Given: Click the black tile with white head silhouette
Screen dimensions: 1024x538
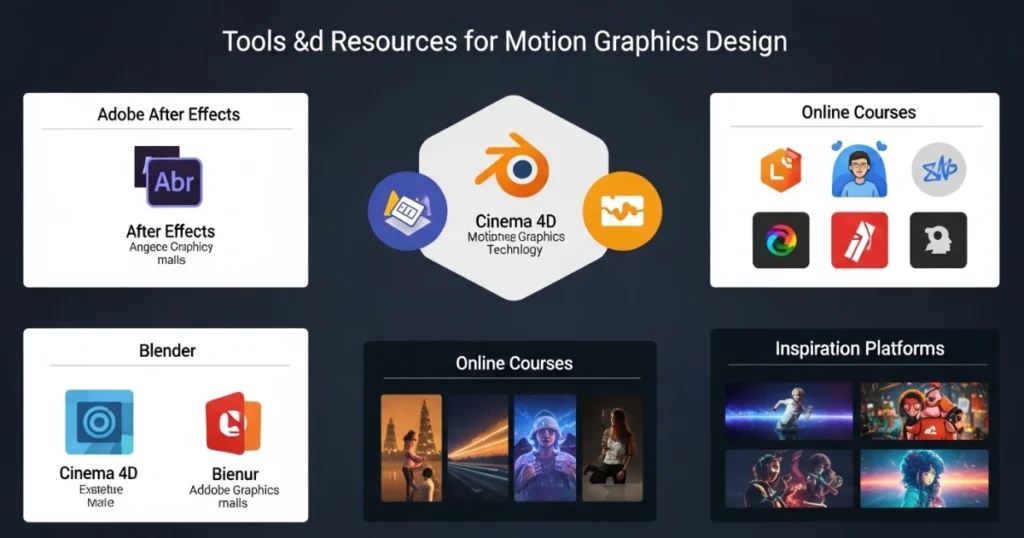Looking at the screenshot, I should pos(938,240).
